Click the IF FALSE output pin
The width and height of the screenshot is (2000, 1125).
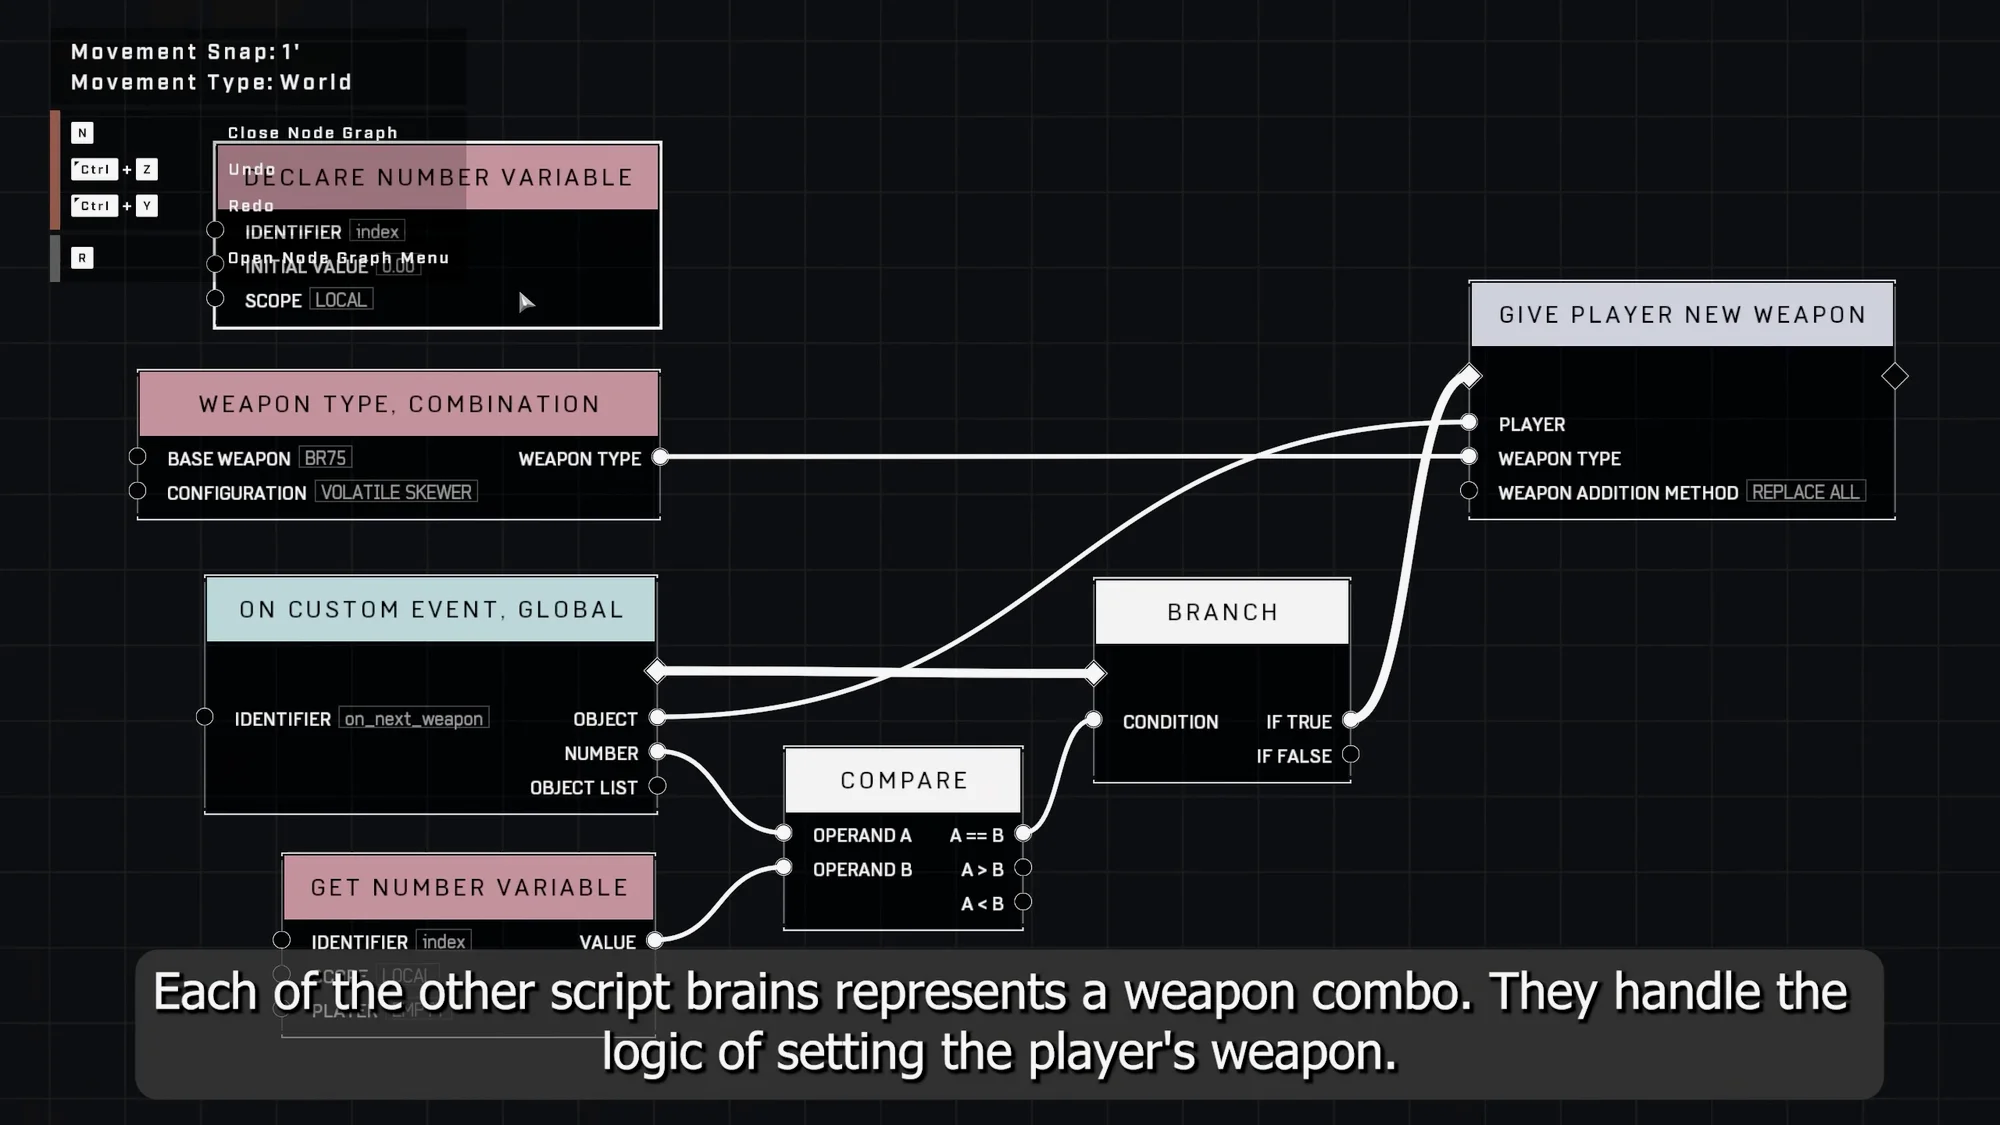point(1351,754)
